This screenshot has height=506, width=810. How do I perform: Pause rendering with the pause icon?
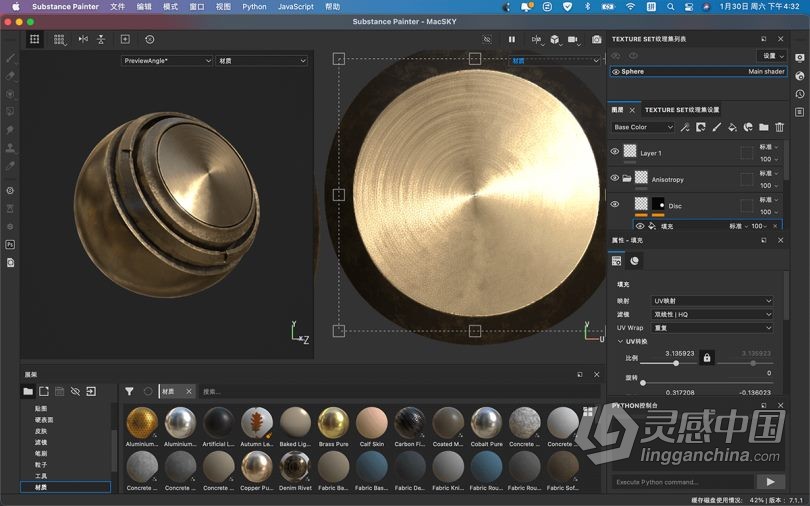[x=511, y=39]
